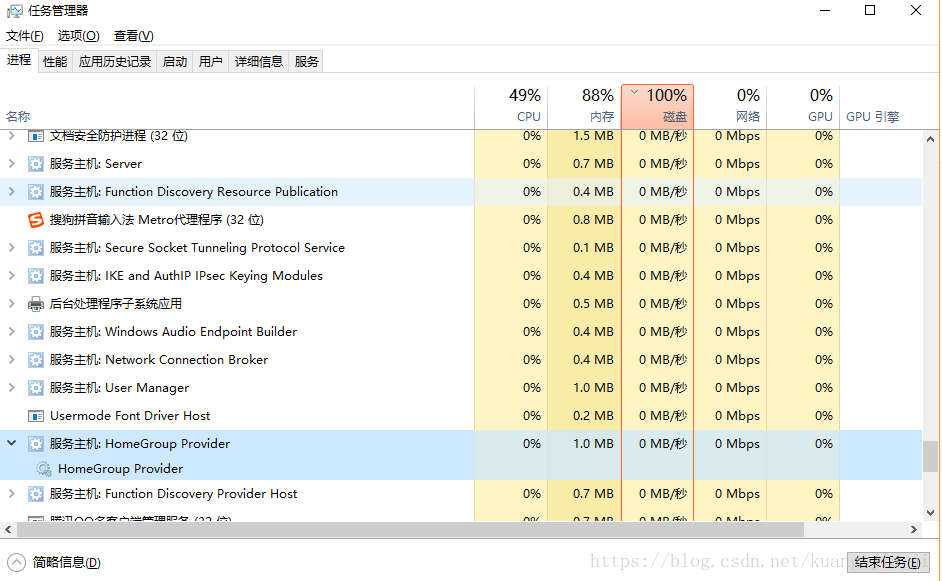Select the child HomeGroup Provider service entry
942x581 pixels.
pos(120,469)
